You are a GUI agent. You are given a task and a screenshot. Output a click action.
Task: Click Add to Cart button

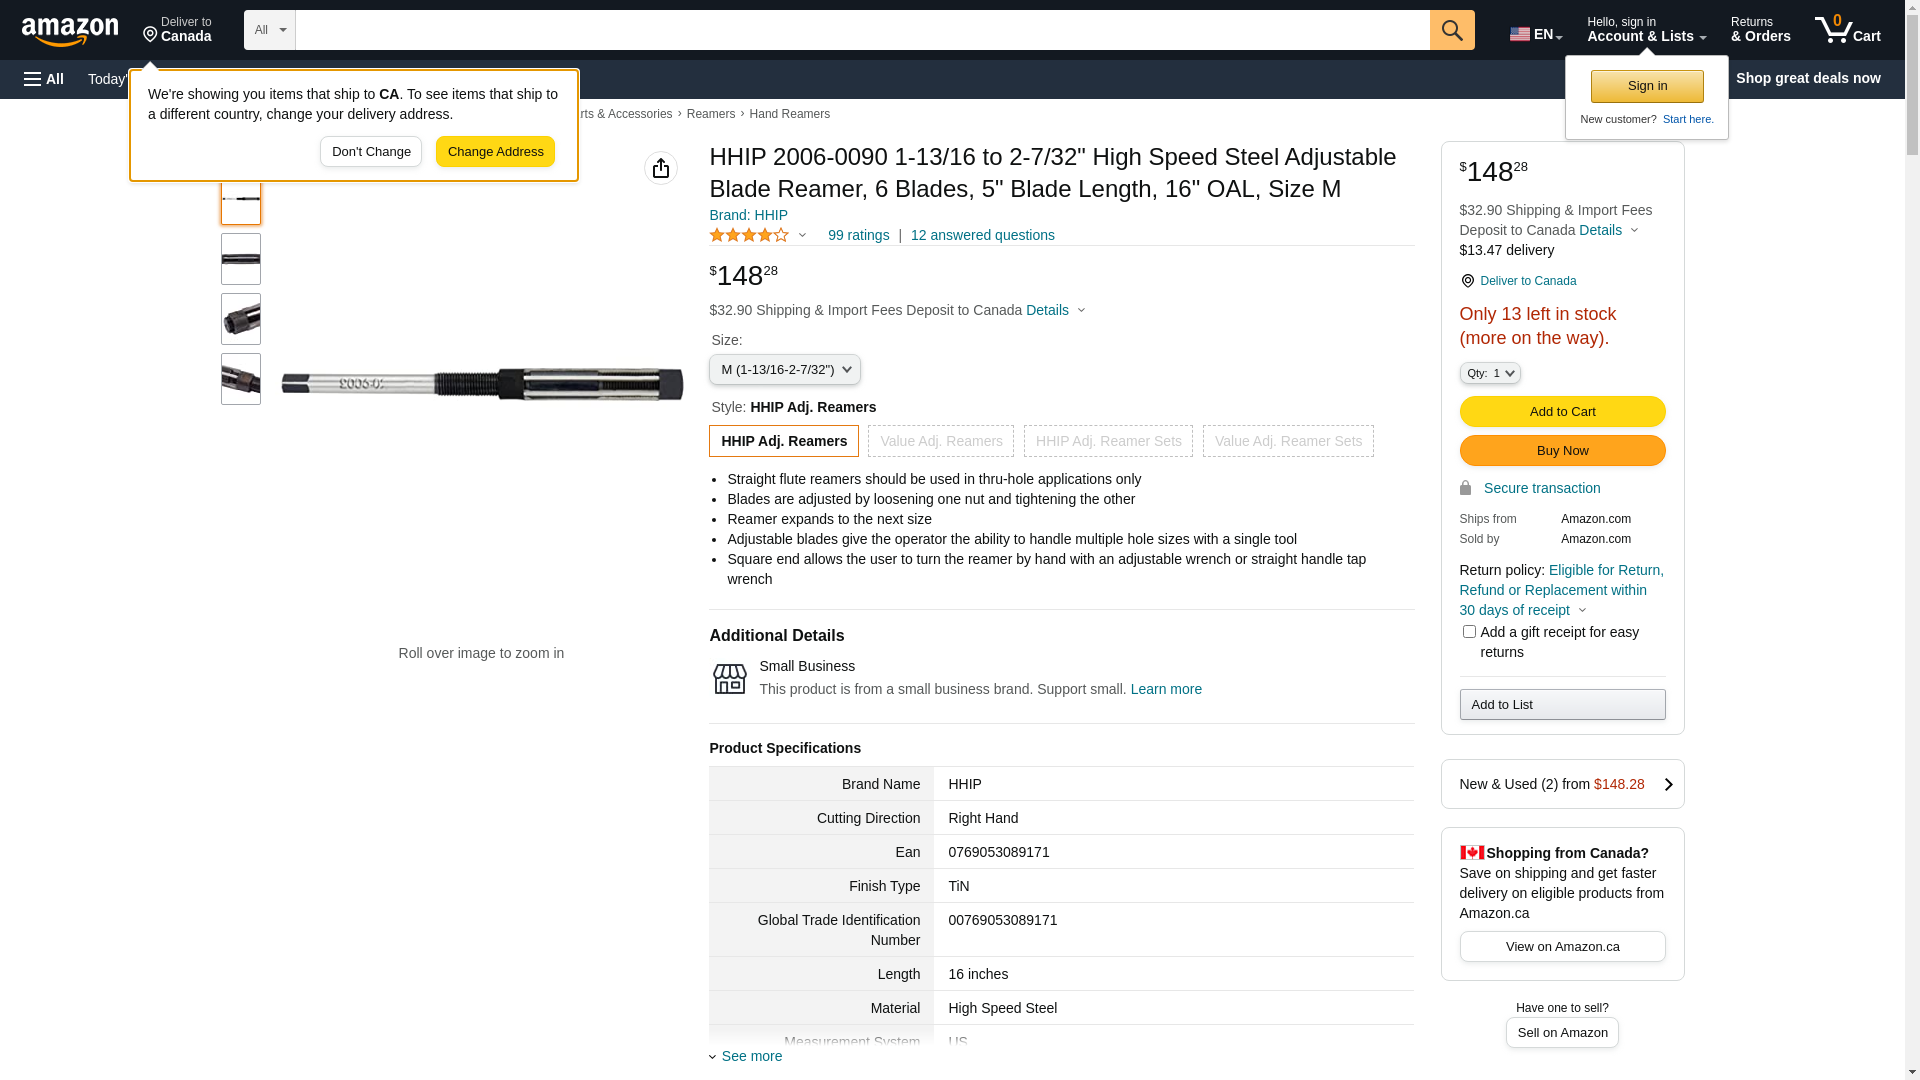(x=1562, y=412)
